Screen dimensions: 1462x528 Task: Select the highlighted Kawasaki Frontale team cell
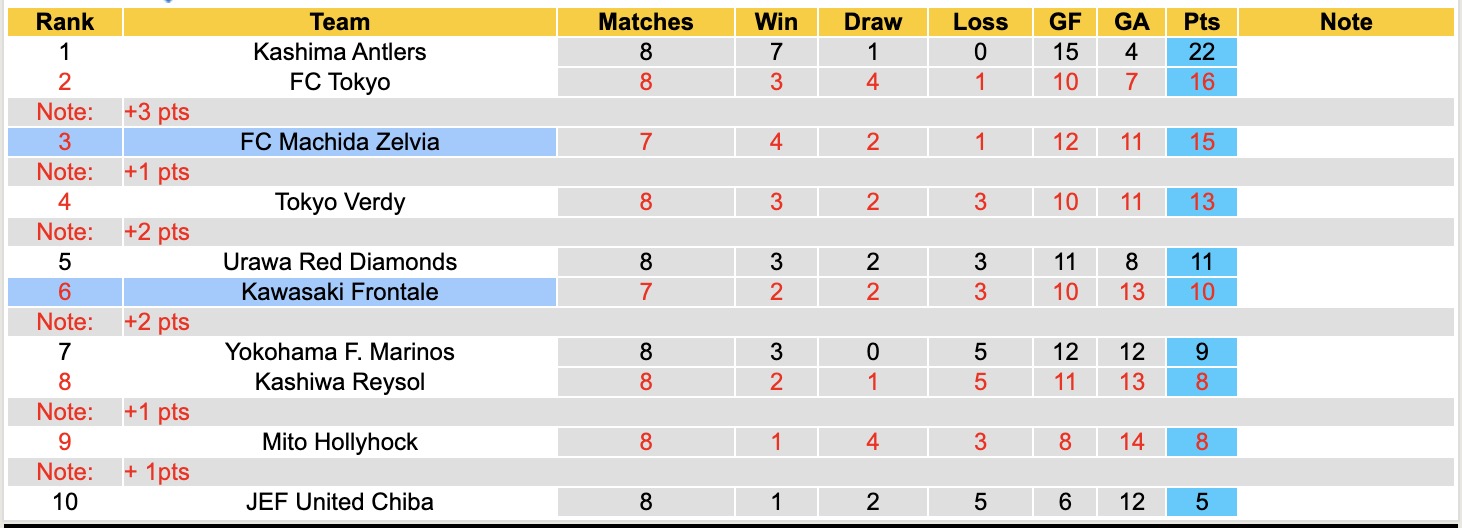coord(339,292)
